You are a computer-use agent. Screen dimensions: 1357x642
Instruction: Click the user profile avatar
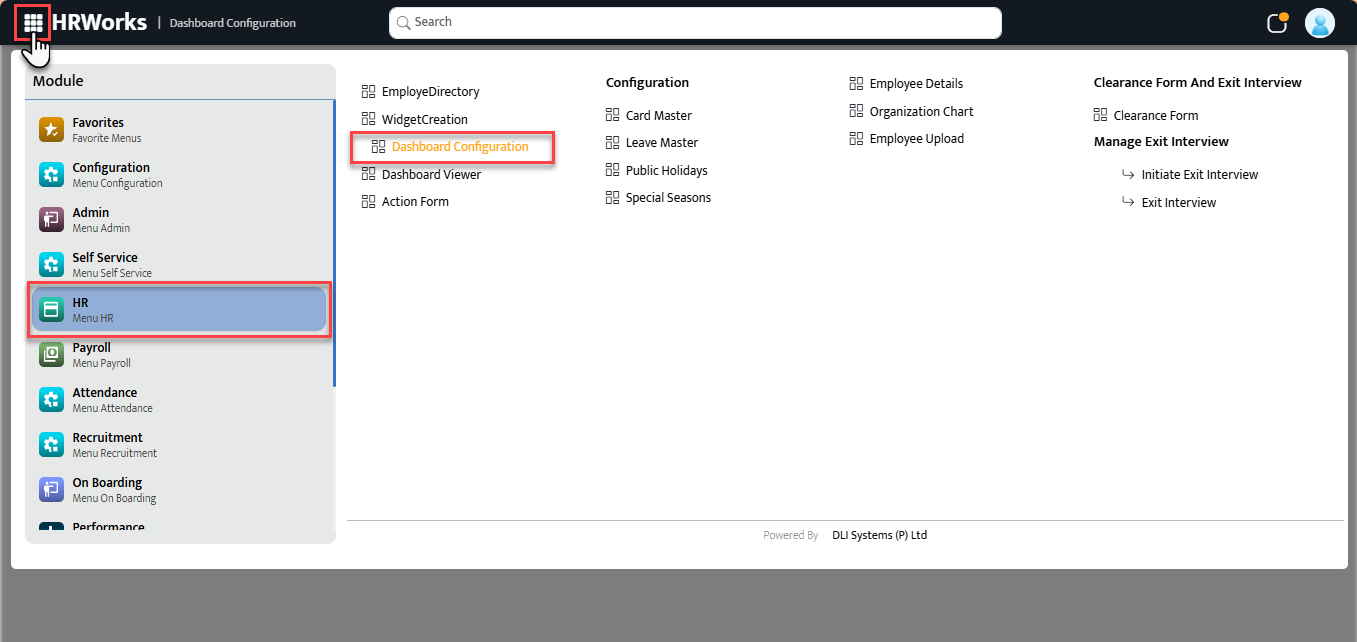point(1320,23)
